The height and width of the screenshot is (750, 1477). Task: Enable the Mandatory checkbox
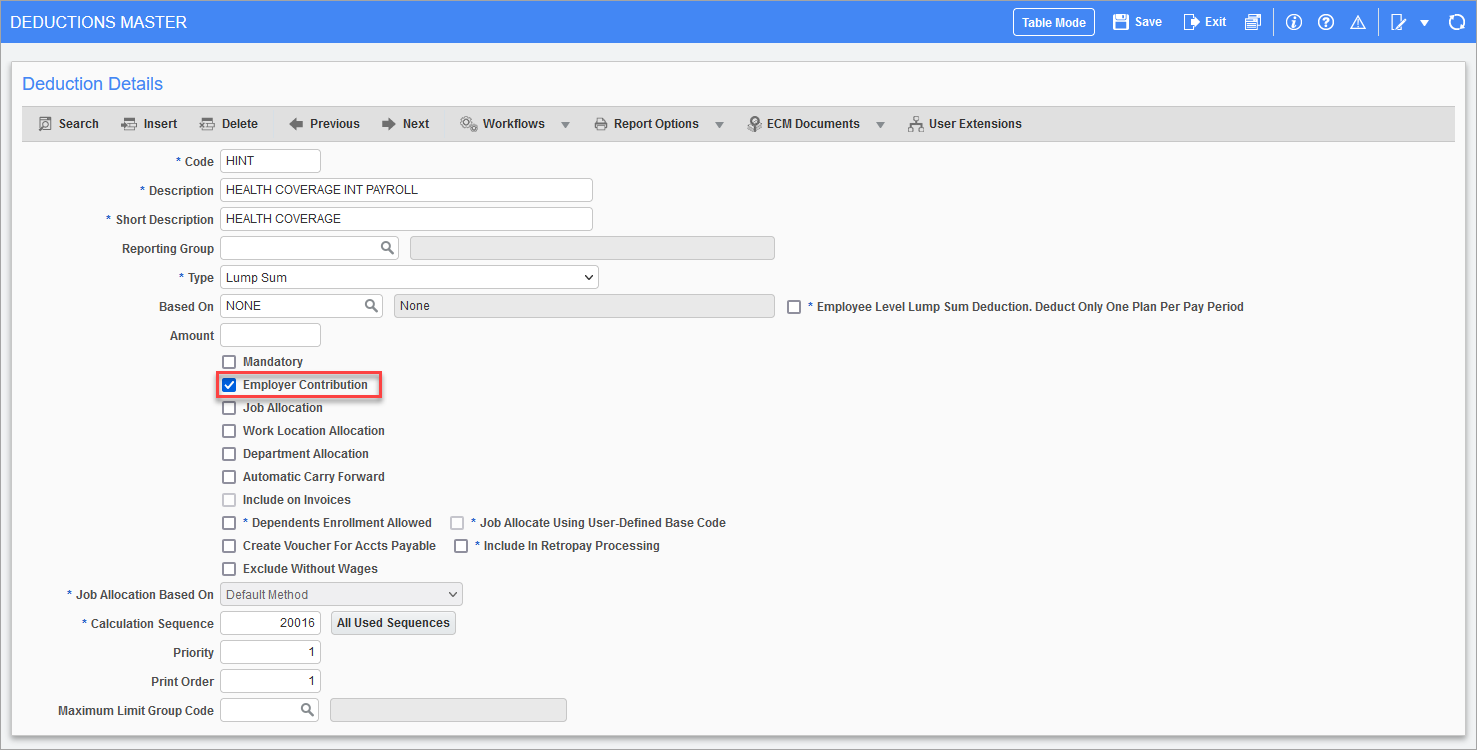[x=229, y=362]
